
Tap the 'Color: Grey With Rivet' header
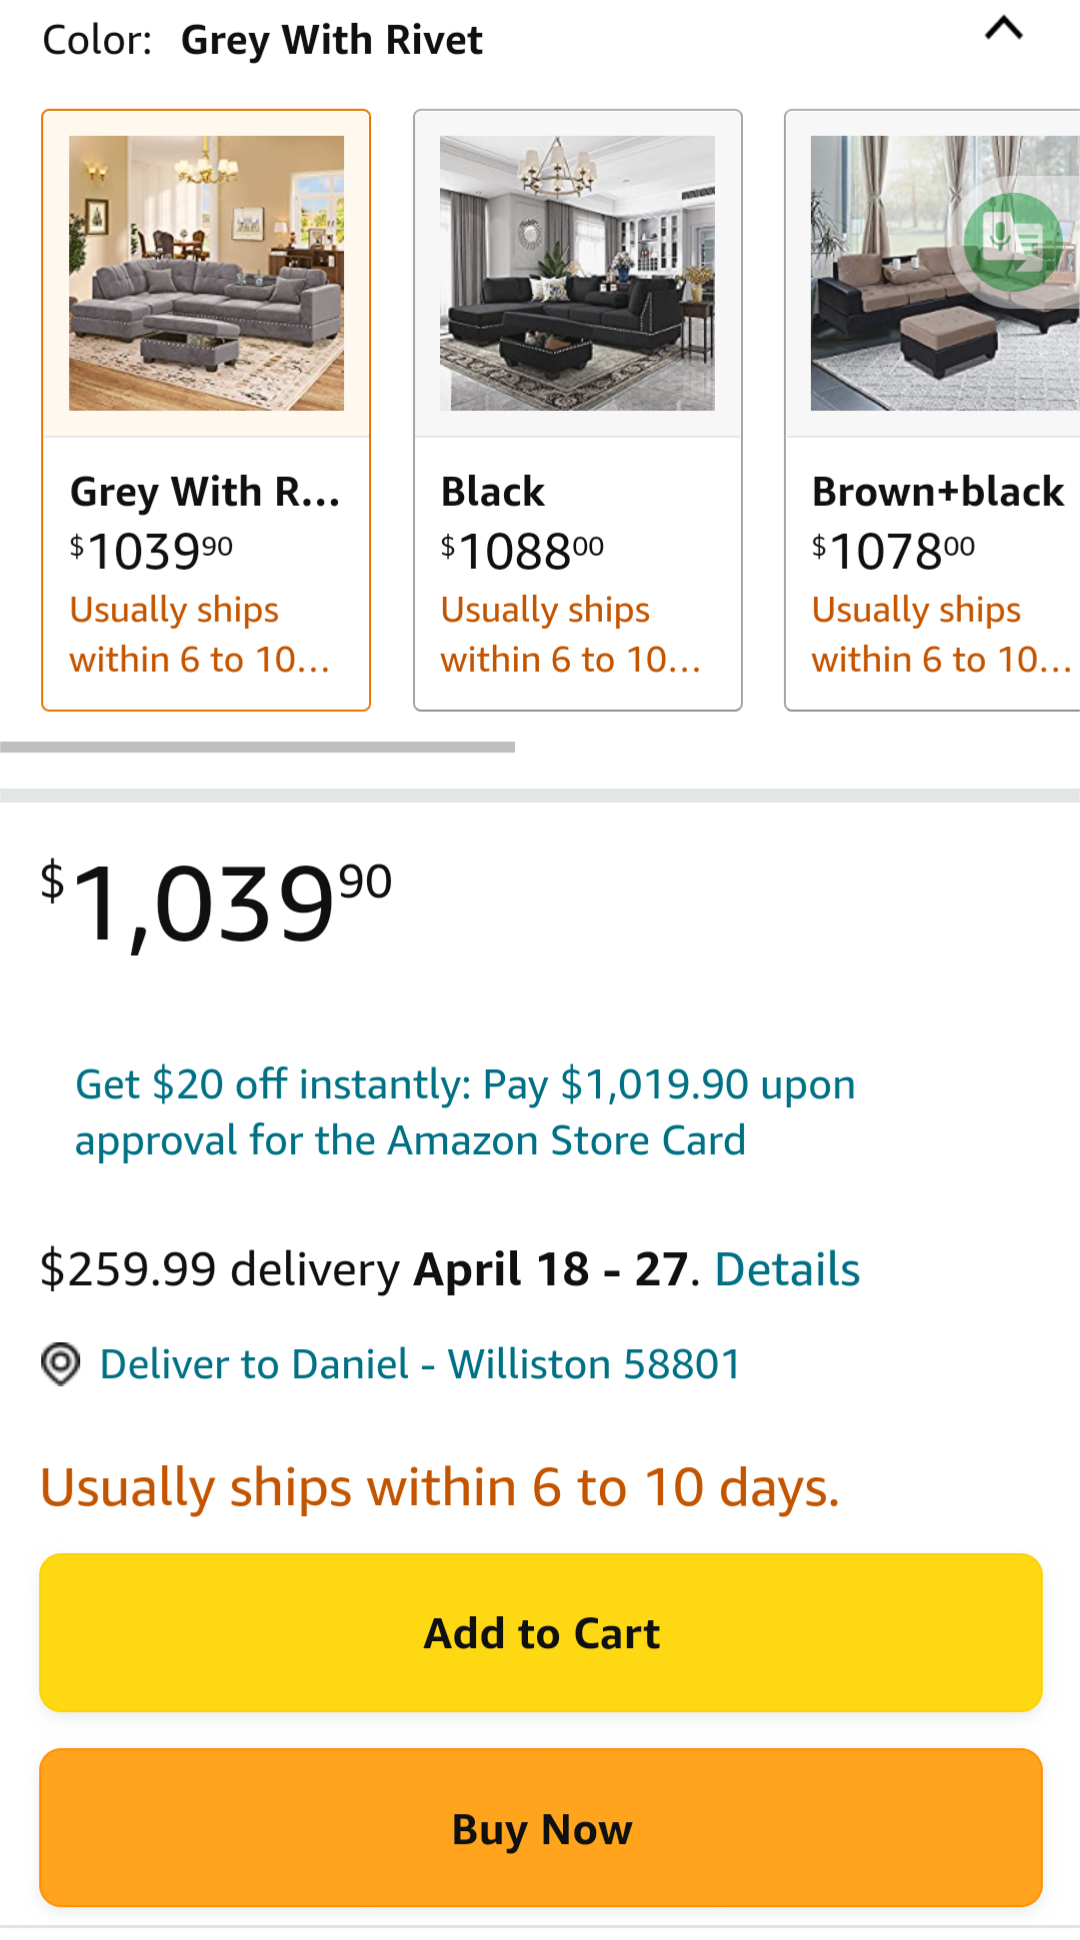coord(262,41)
